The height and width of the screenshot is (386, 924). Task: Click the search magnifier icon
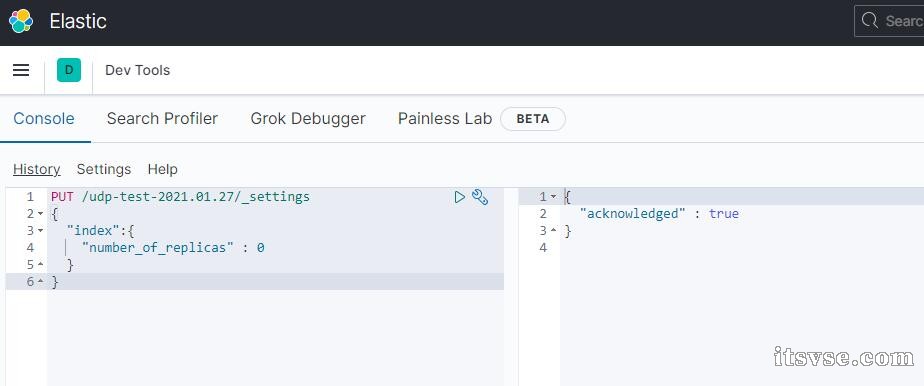(869, 21)
